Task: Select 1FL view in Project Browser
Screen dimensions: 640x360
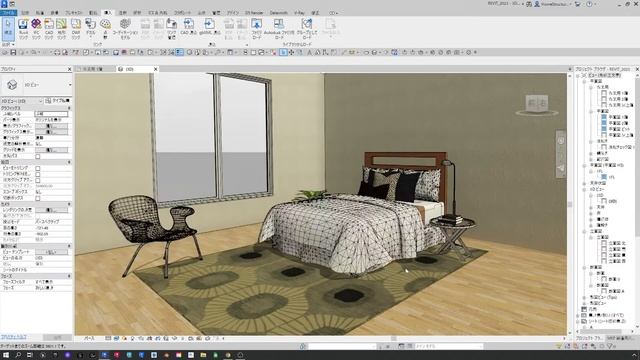Action: click(612, 177)
